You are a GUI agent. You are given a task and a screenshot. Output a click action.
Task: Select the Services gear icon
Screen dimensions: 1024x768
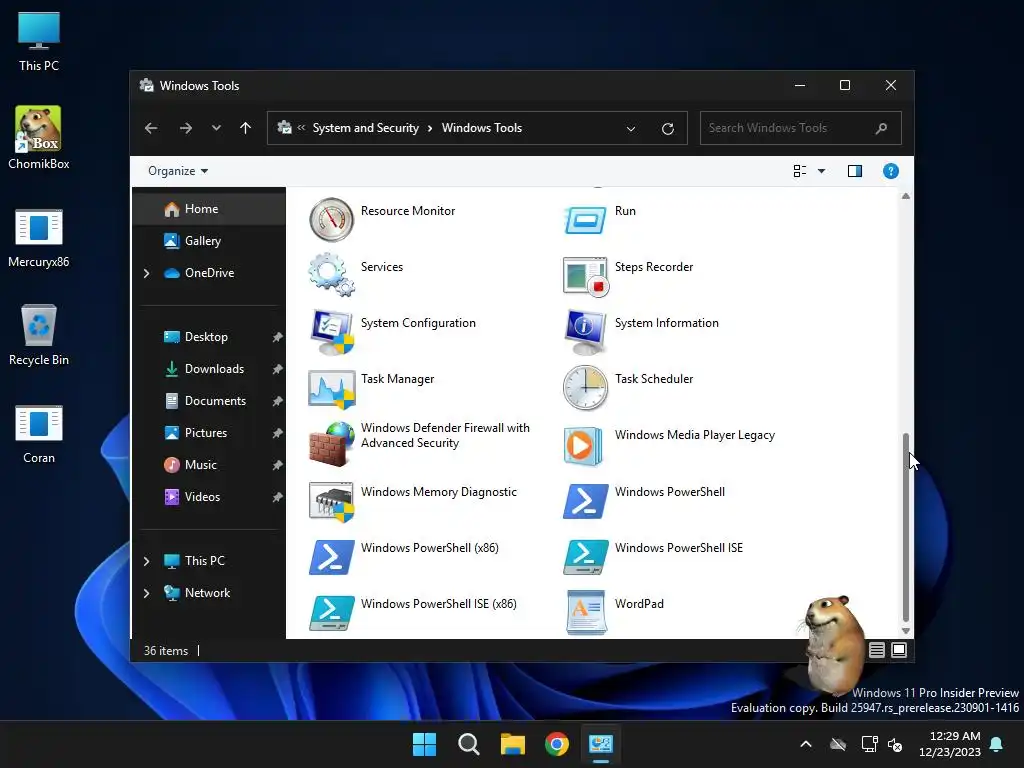click(x=331, y=276)
